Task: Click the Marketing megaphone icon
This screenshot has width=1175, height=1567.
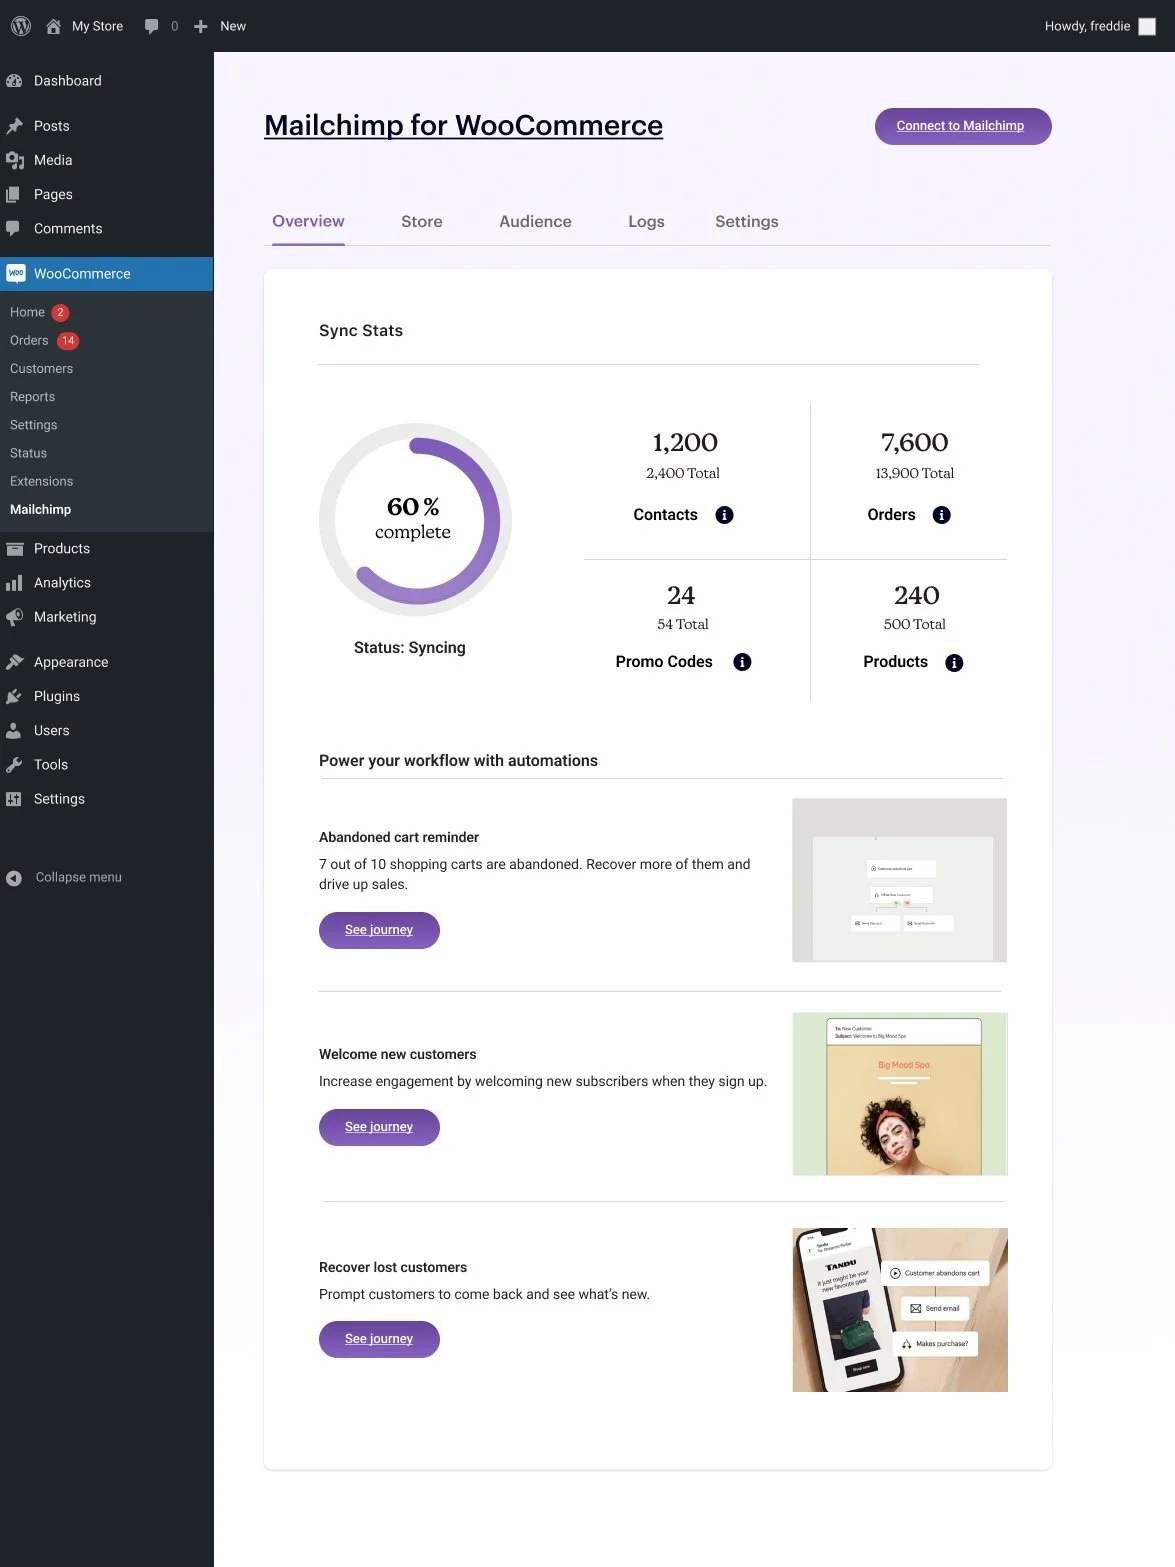Action: tap(14, 617)
